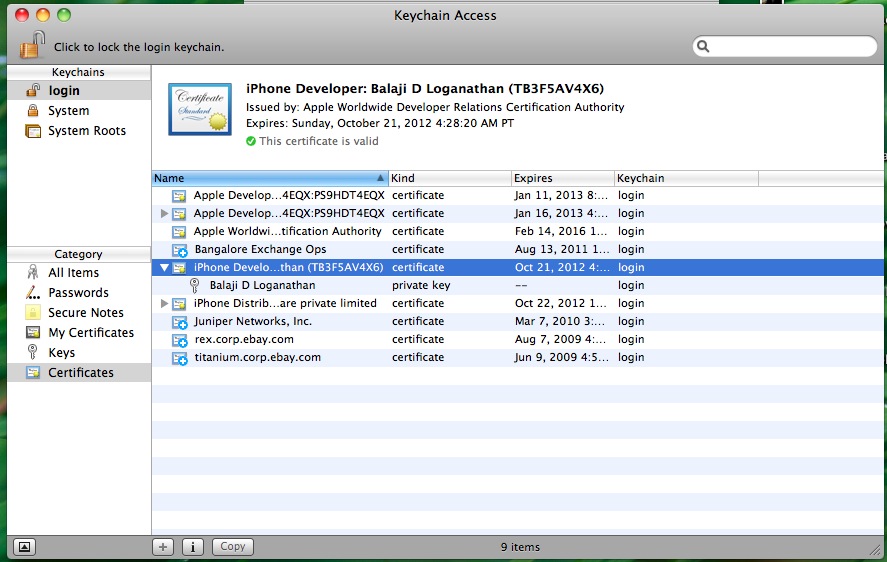Click Apple Worldwi...tification Authority certificate icon

pyautogui.click(x=179, y=232)
